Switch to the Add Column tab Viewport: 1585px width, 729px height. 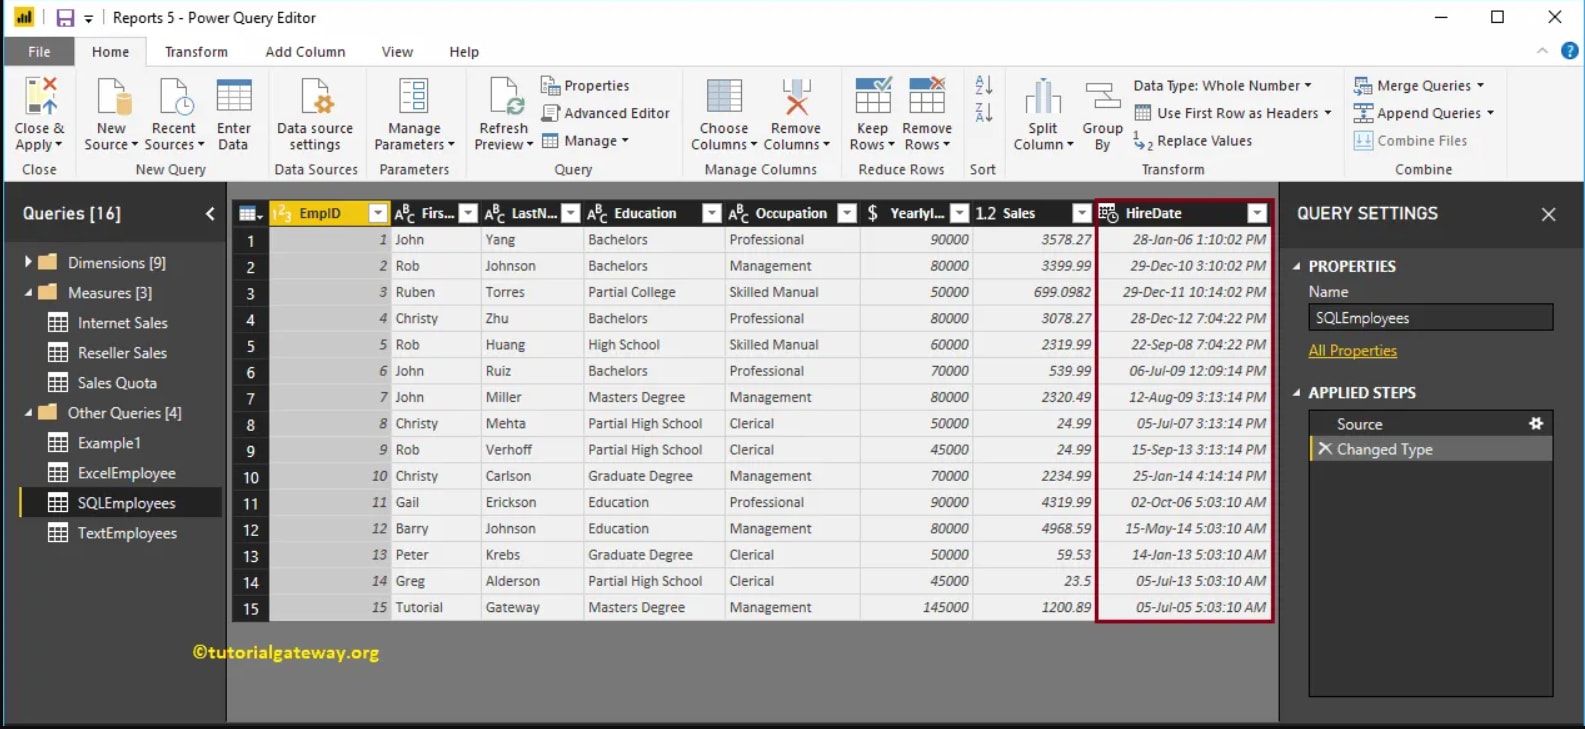click(x=305, y=52)
